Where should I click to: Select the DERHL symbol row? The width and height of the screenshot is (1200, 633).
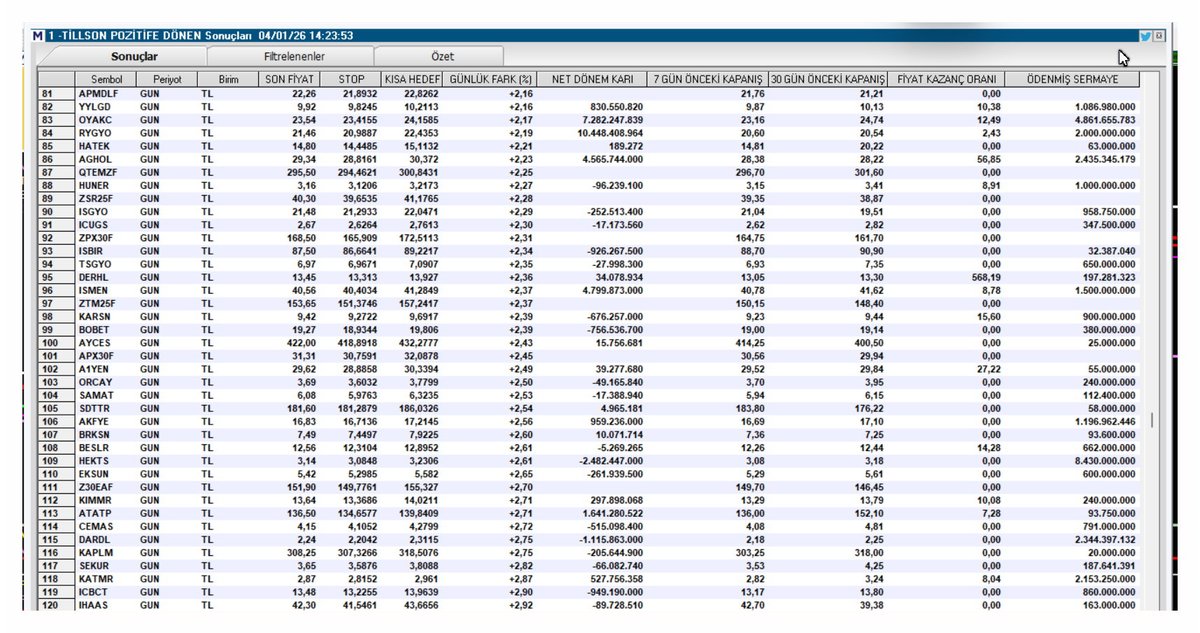pos(95,277)
